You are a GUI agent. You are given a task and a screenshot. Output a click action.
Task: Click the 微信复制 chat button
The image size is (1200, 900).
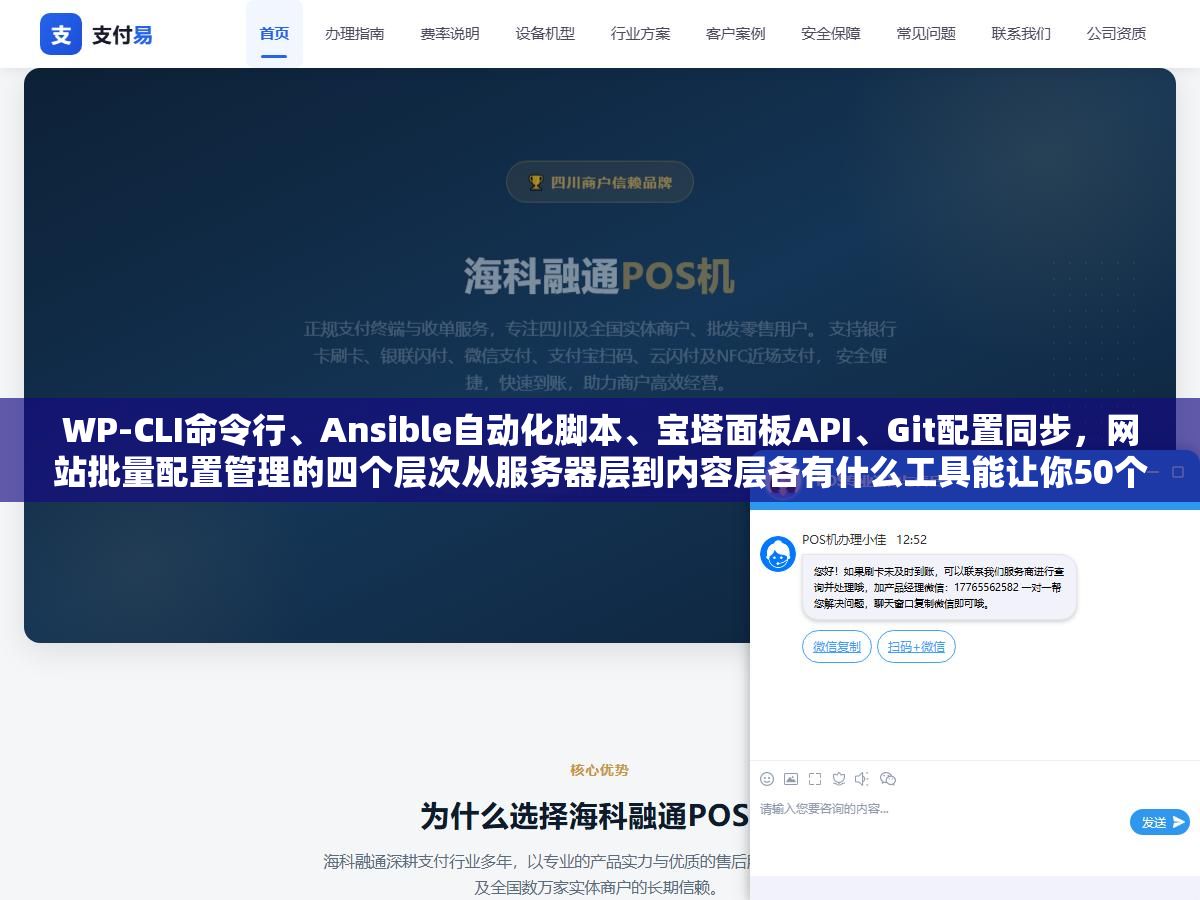(x=837, y=646)
